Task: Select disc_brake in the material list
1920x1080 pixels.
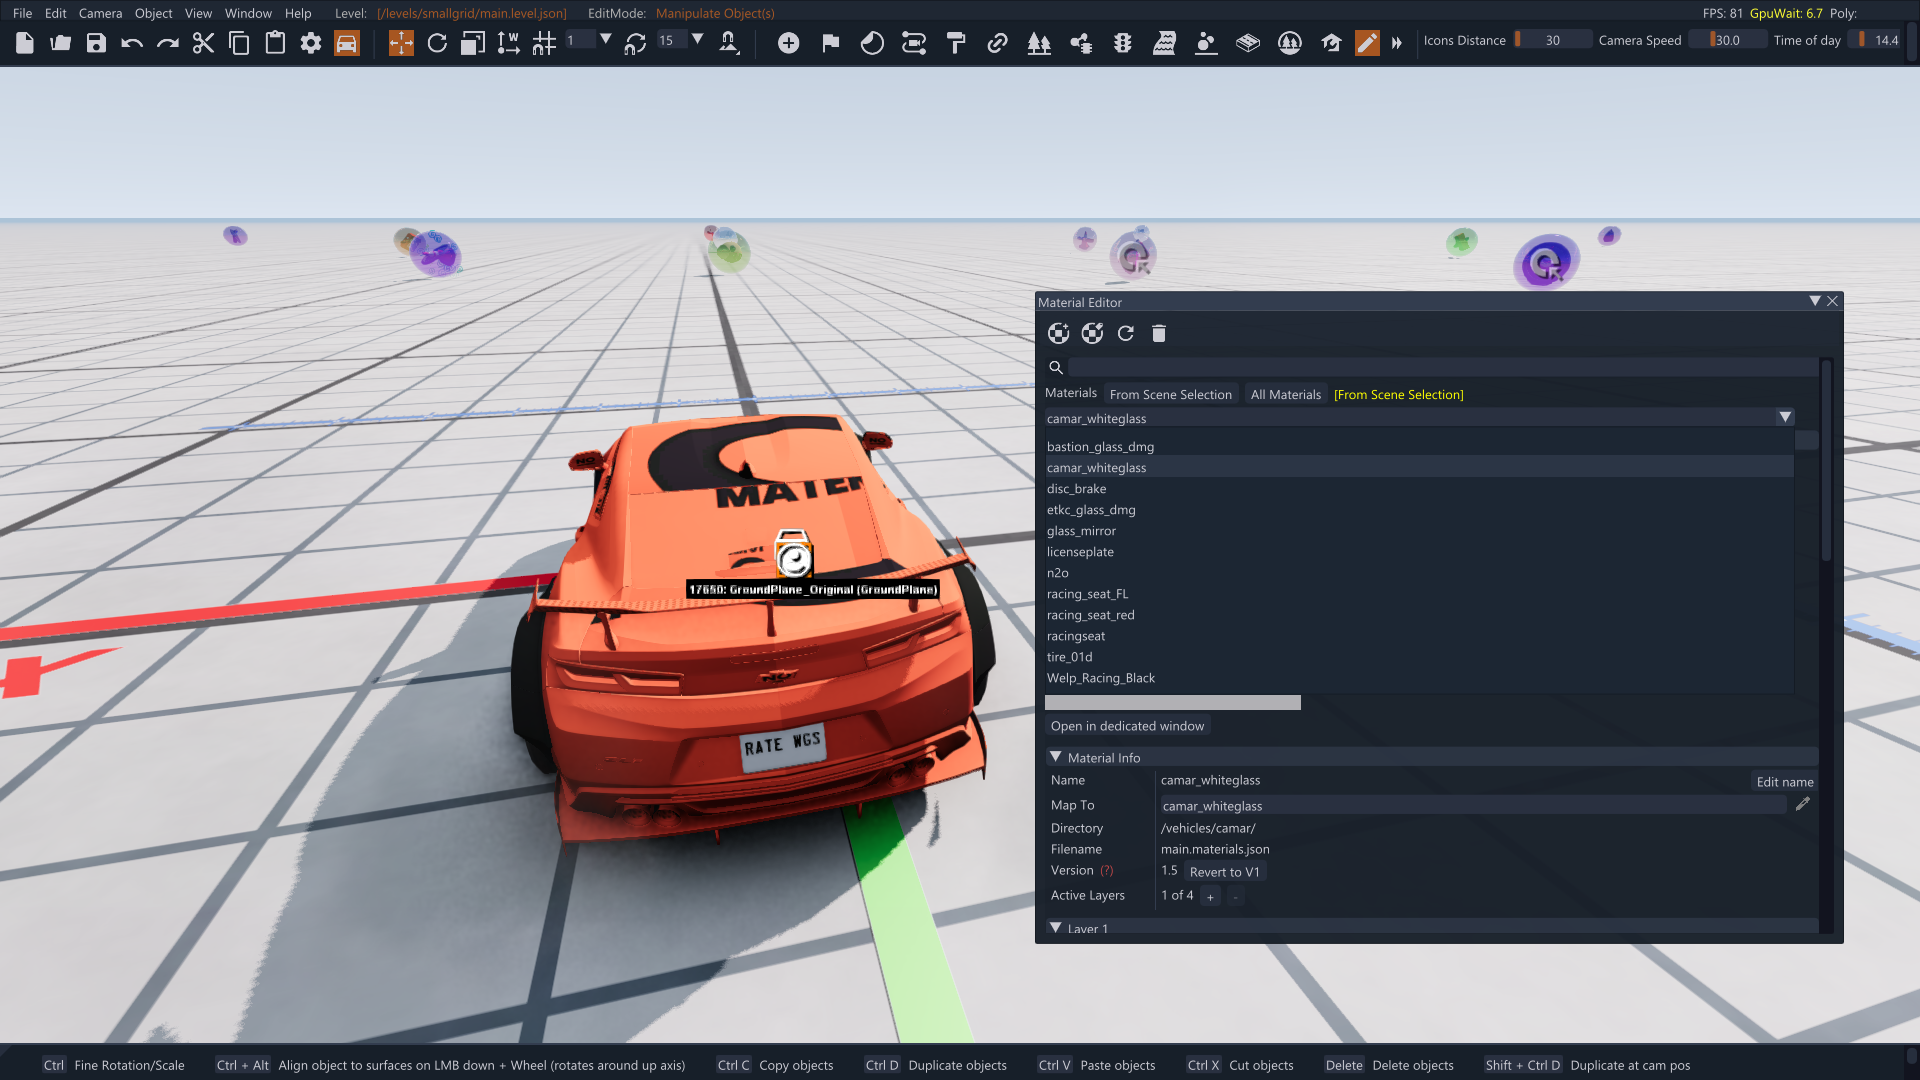Action: 1419,489
